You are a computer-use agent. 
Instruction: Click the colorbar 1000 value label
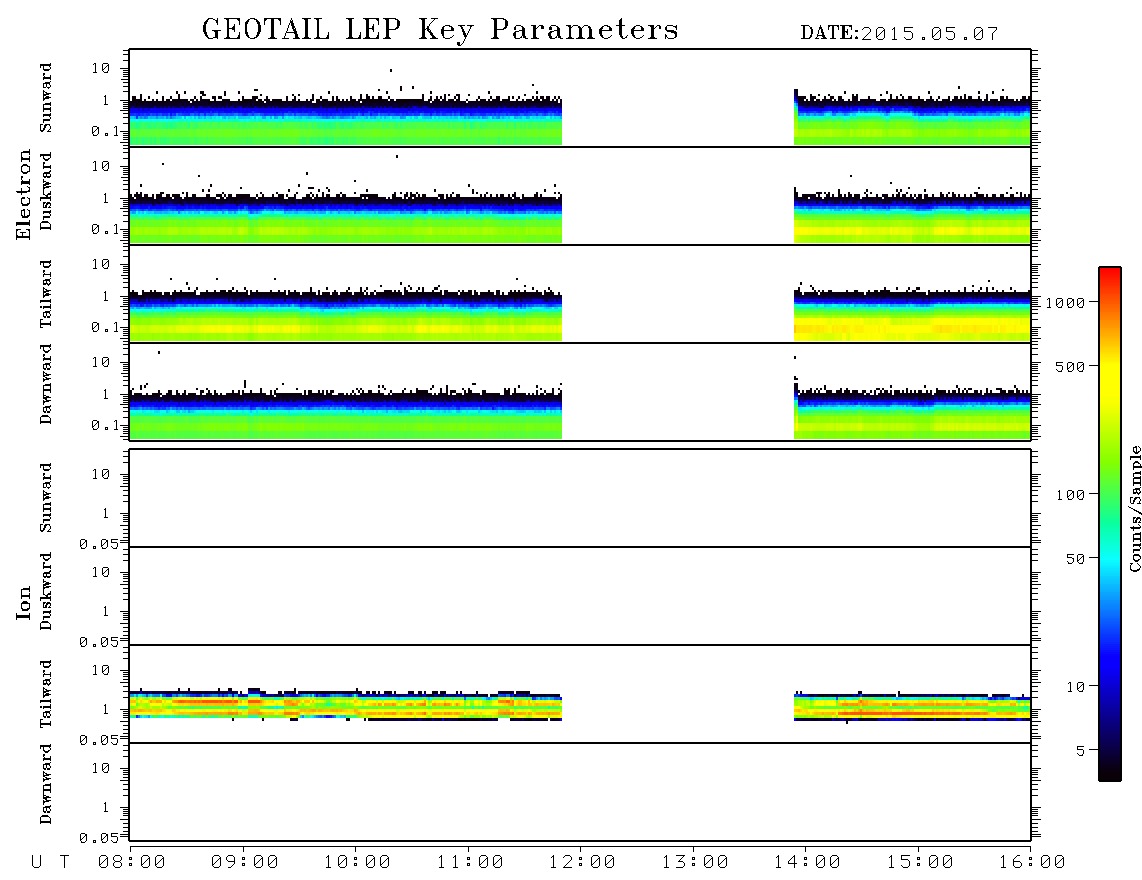point(1065,302)
